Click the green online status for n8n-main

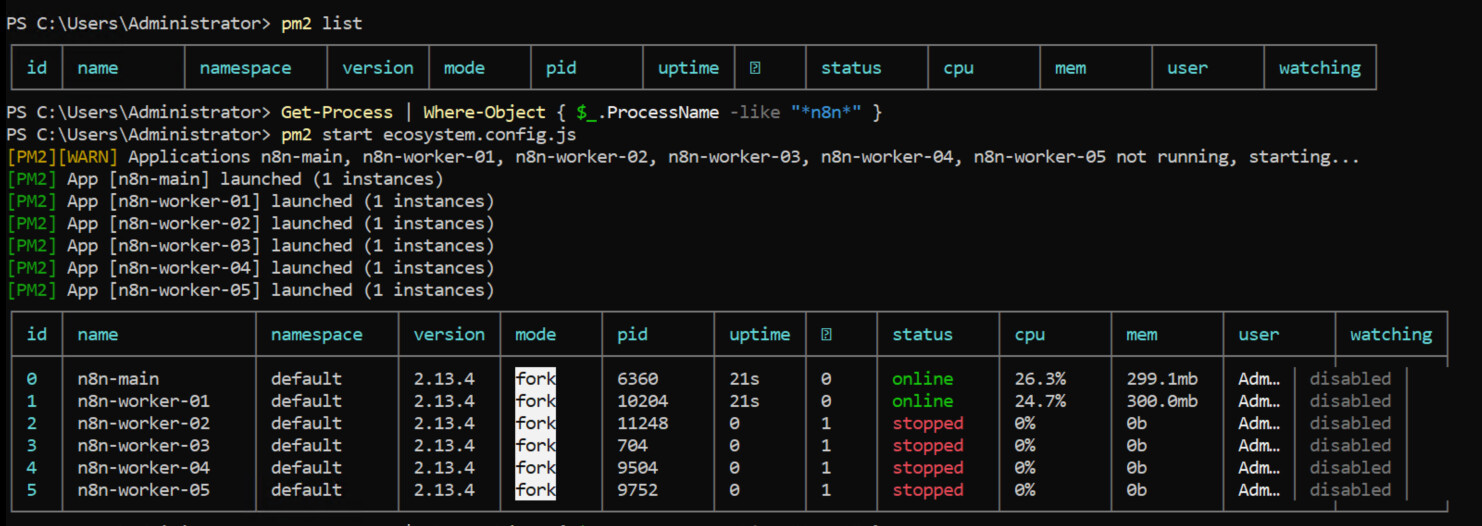pos(922,379)
